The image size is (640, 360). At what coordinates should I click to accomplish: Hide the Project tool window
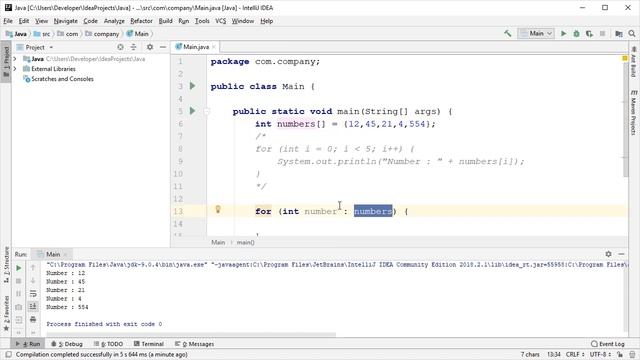(163, 47)
